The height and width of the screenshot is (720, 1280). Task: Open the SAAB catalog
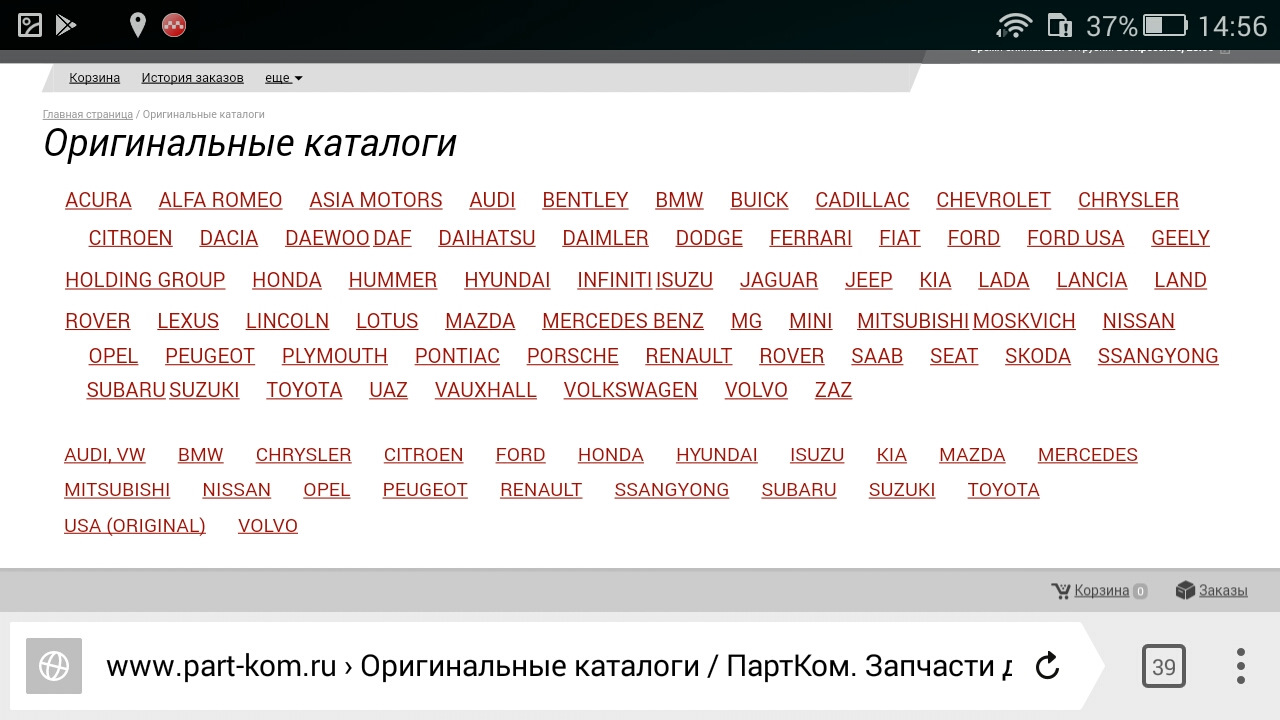click(x=877, y=356)
